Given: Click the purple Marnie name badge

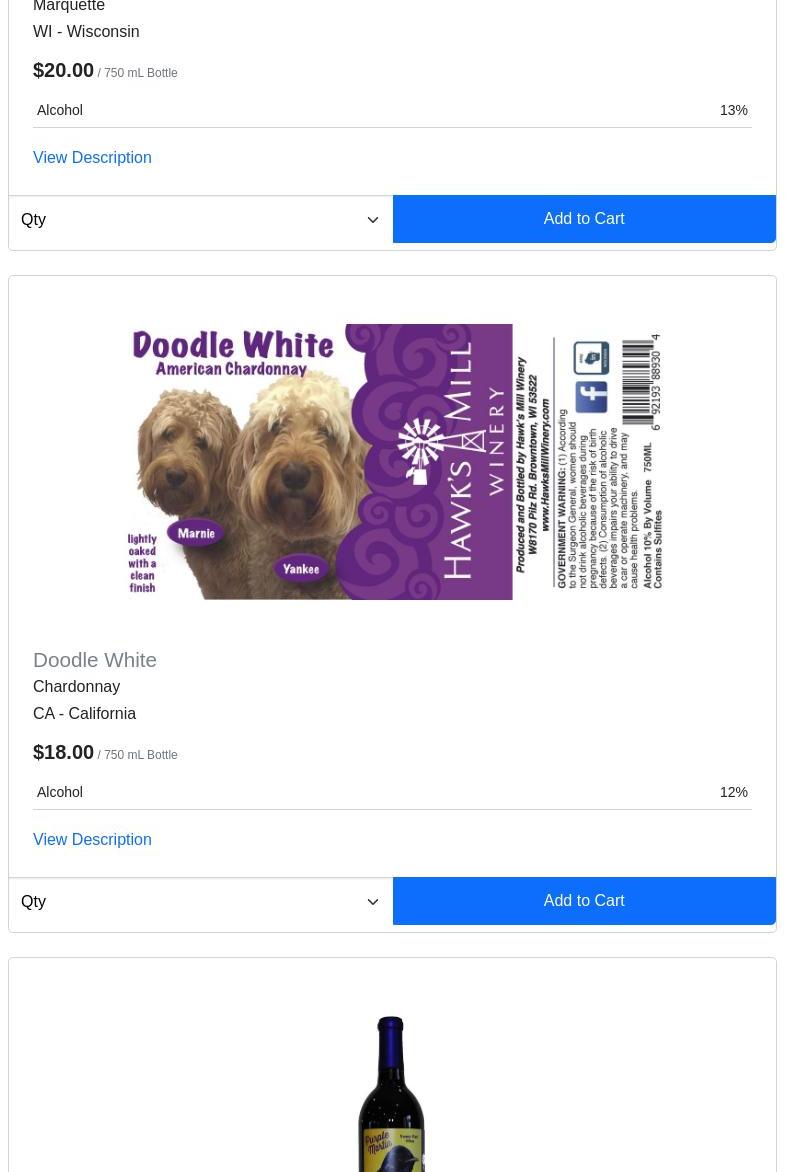Looking at the screenshot, I should pos(196,534).
